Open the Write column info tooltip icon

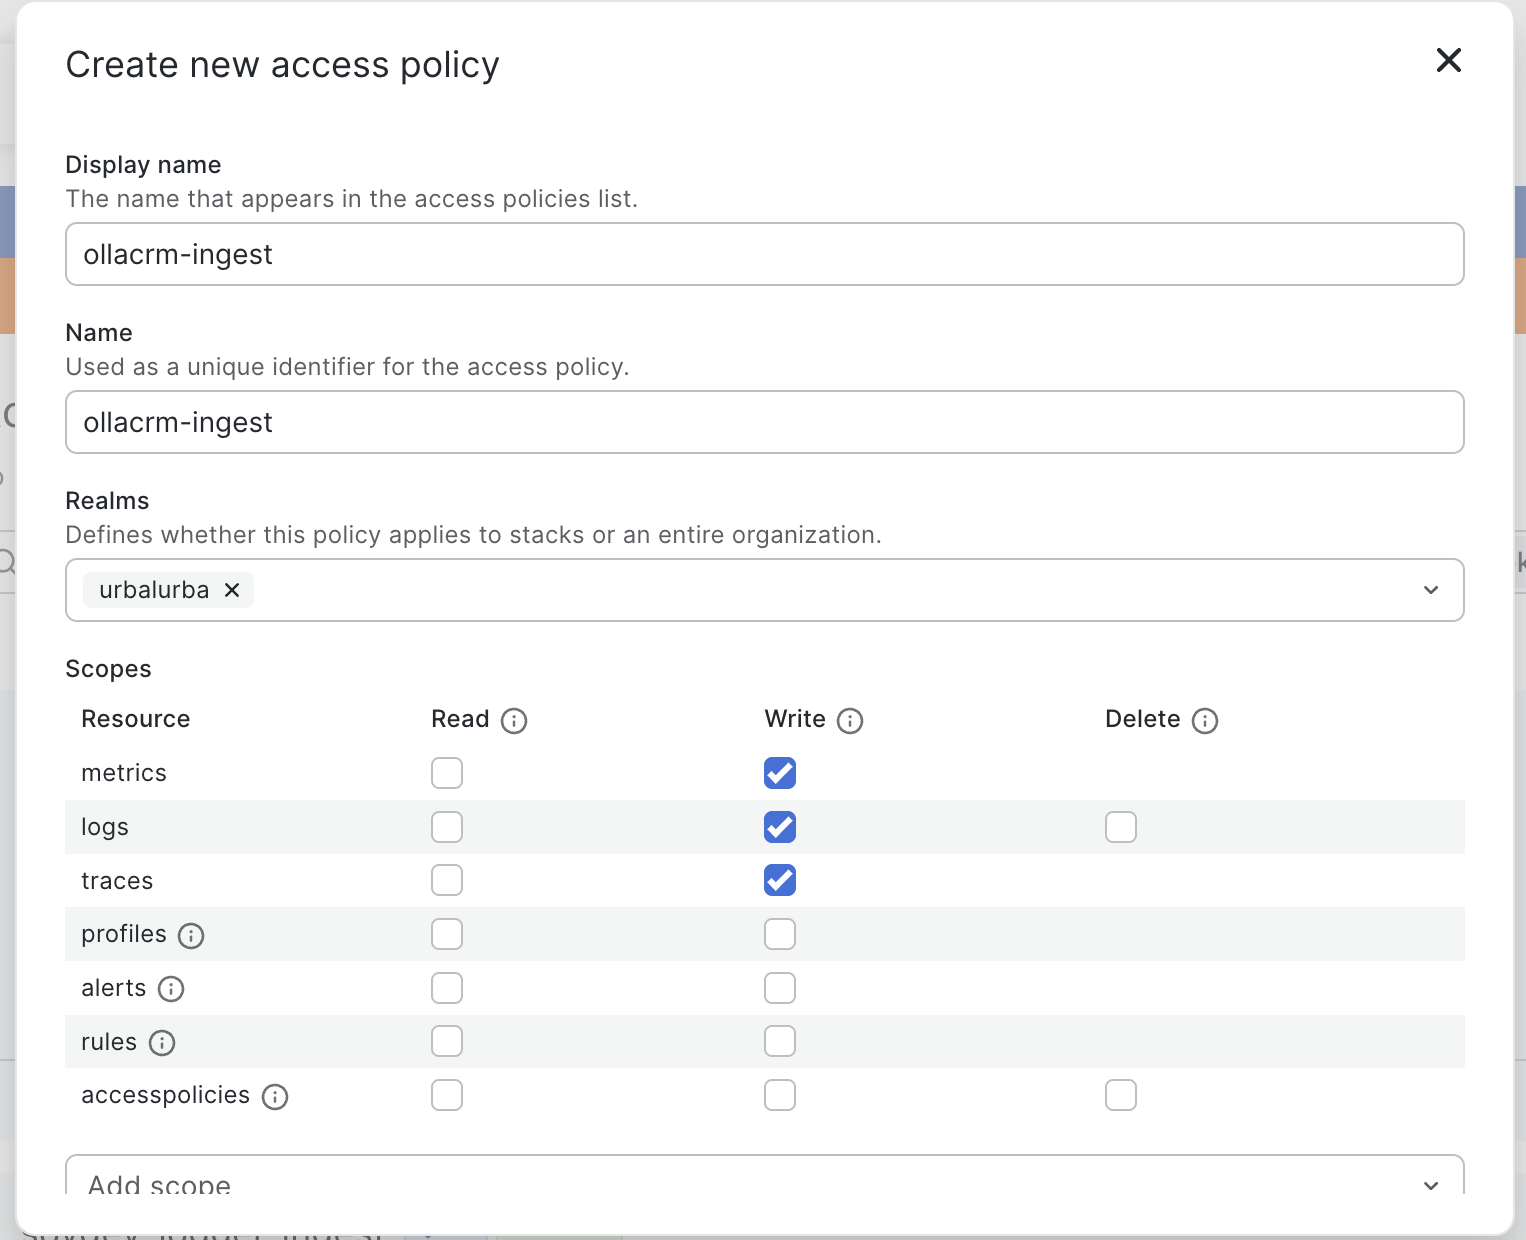[x=850, y=721]
